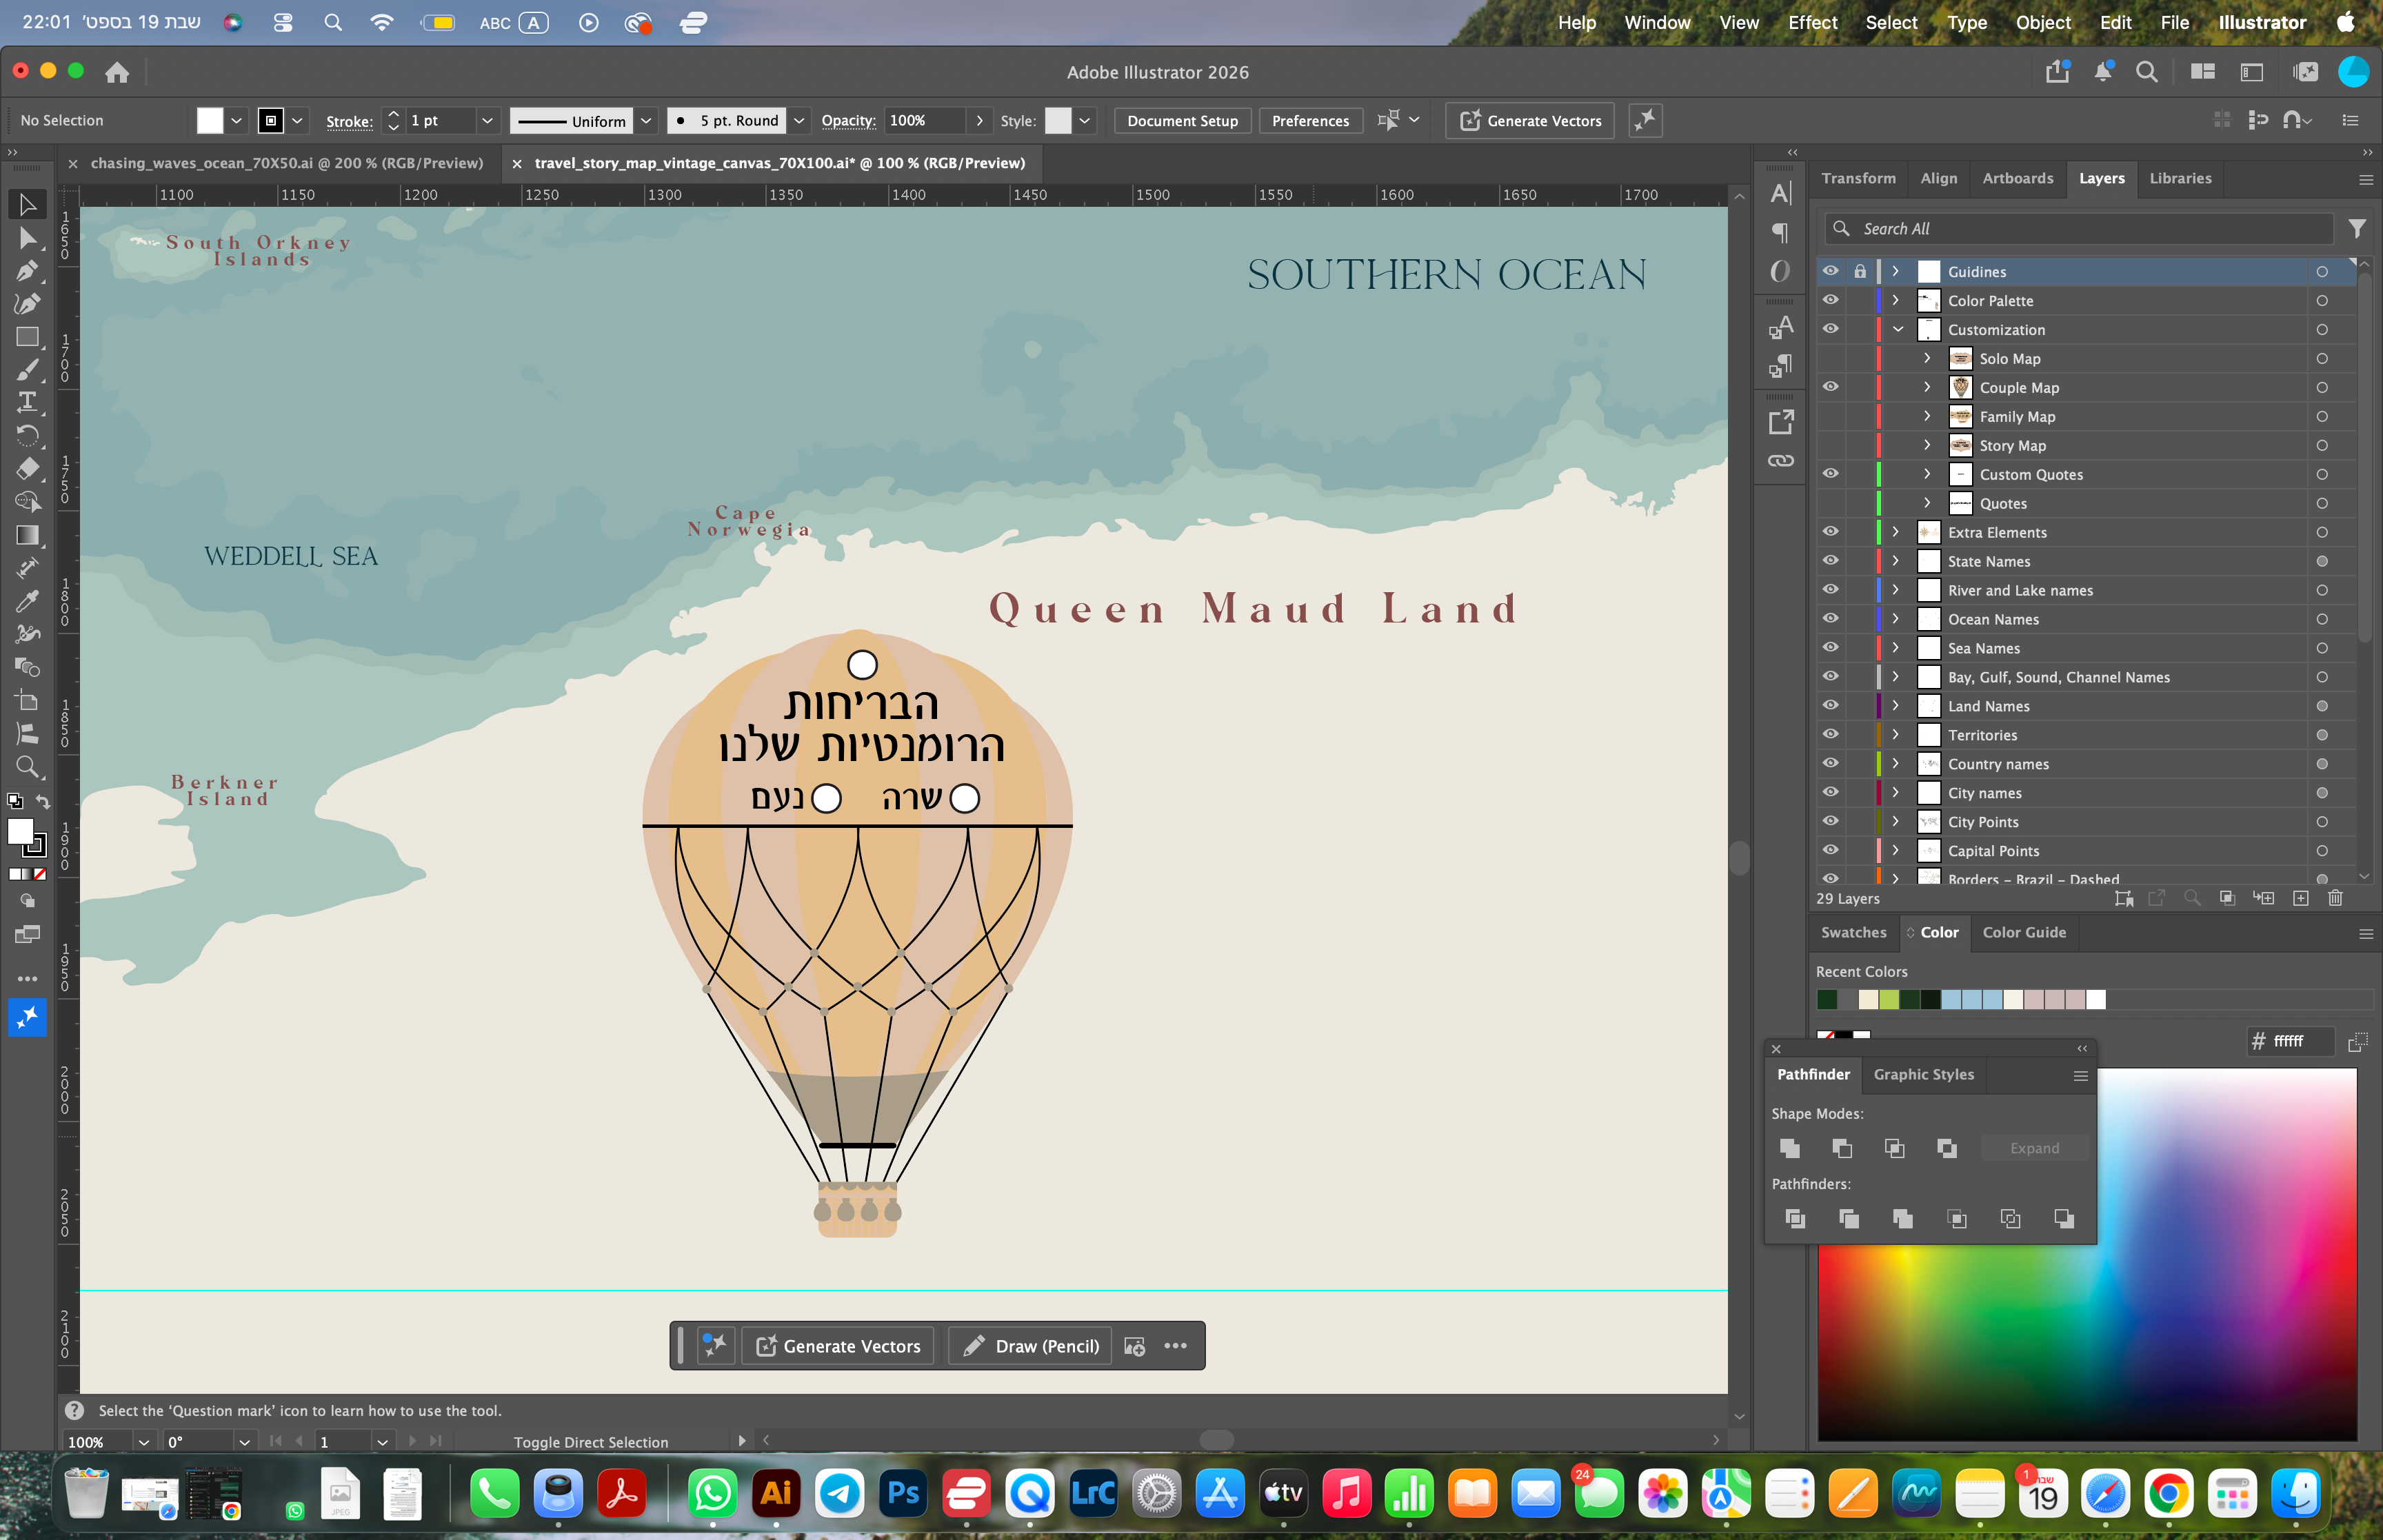Viewport: 2383px width, 1540px height.
Task: Choose the Rectangle tool
Action: tap(27, 337)
